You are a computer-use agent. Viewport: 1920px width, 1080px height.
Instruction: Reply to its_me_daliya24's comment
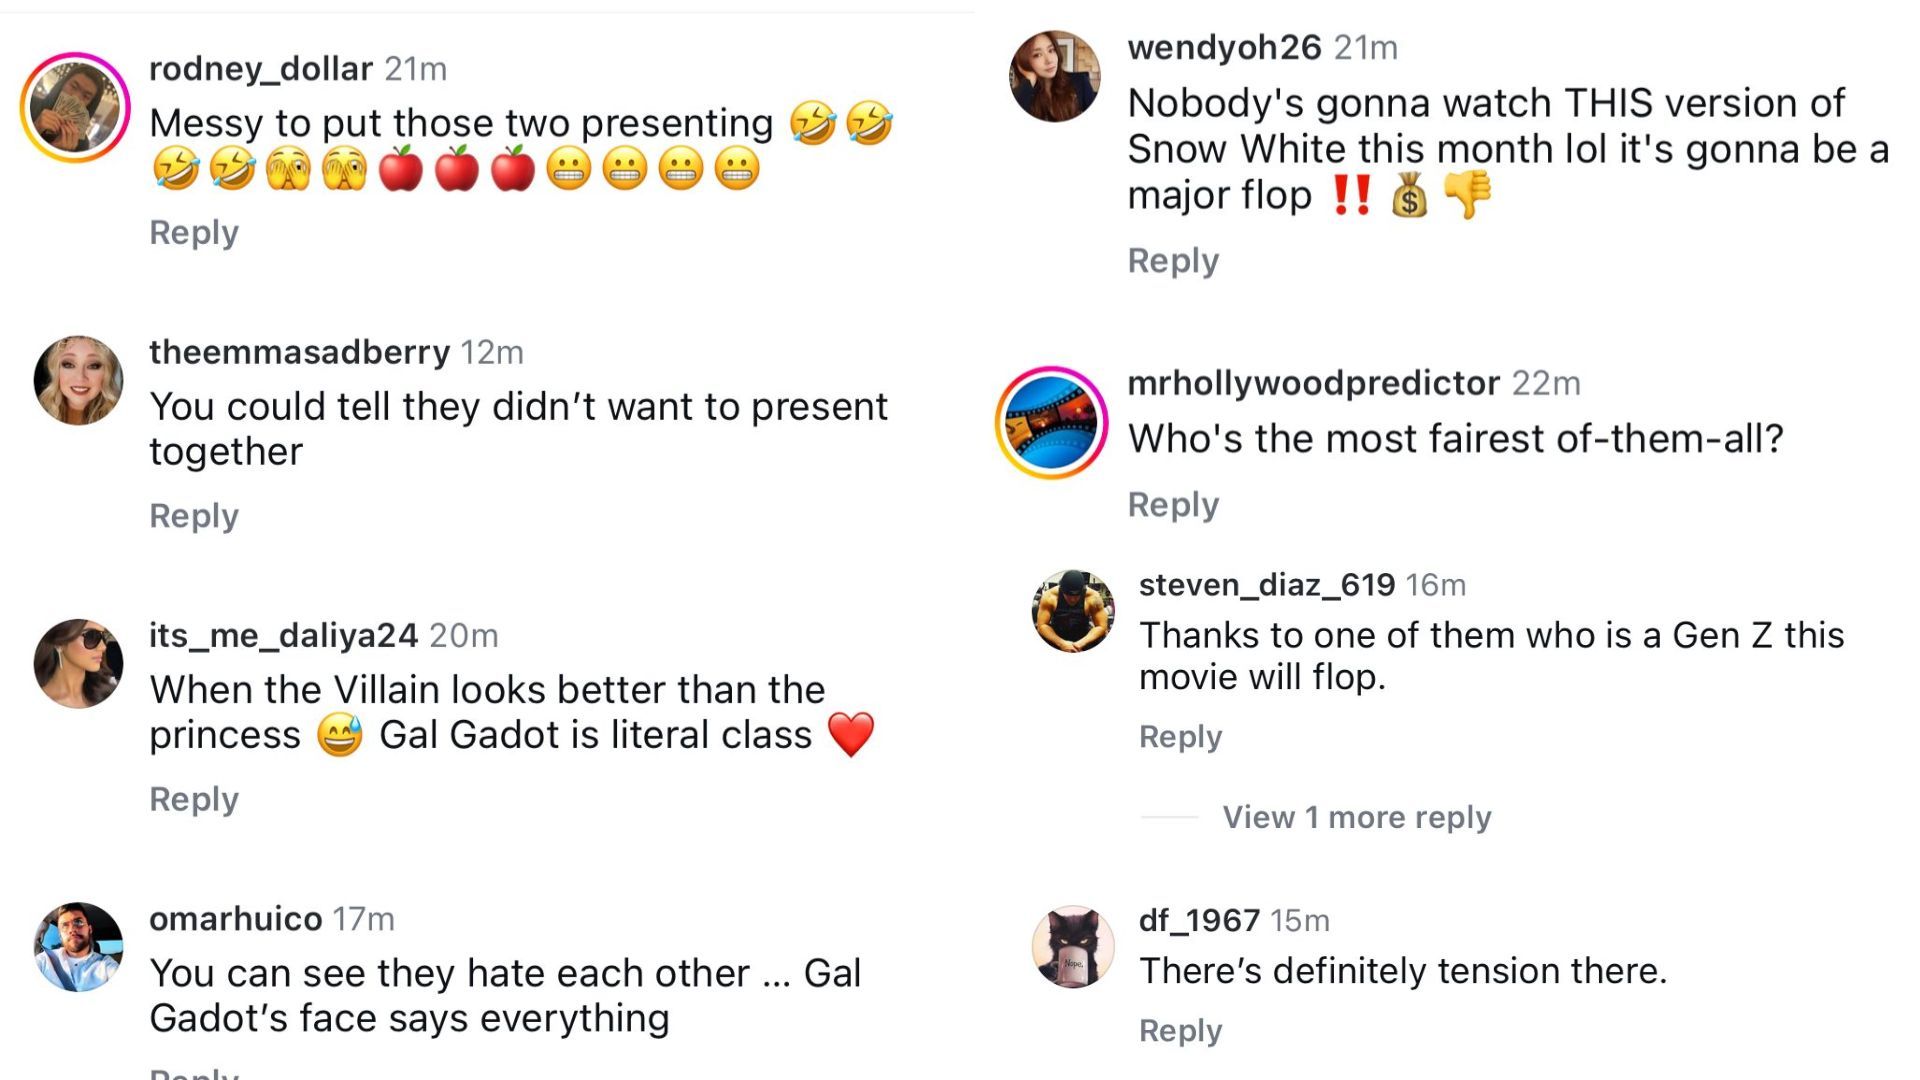pyautogui.click(x=194, y=800)
